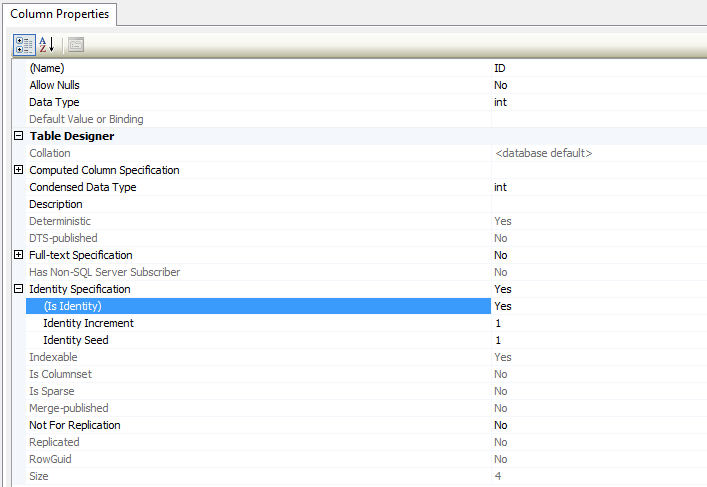The height and width of the screenshot is (487, 707).
Task: Expand Computed Column Specification
Action: [18, 170]
